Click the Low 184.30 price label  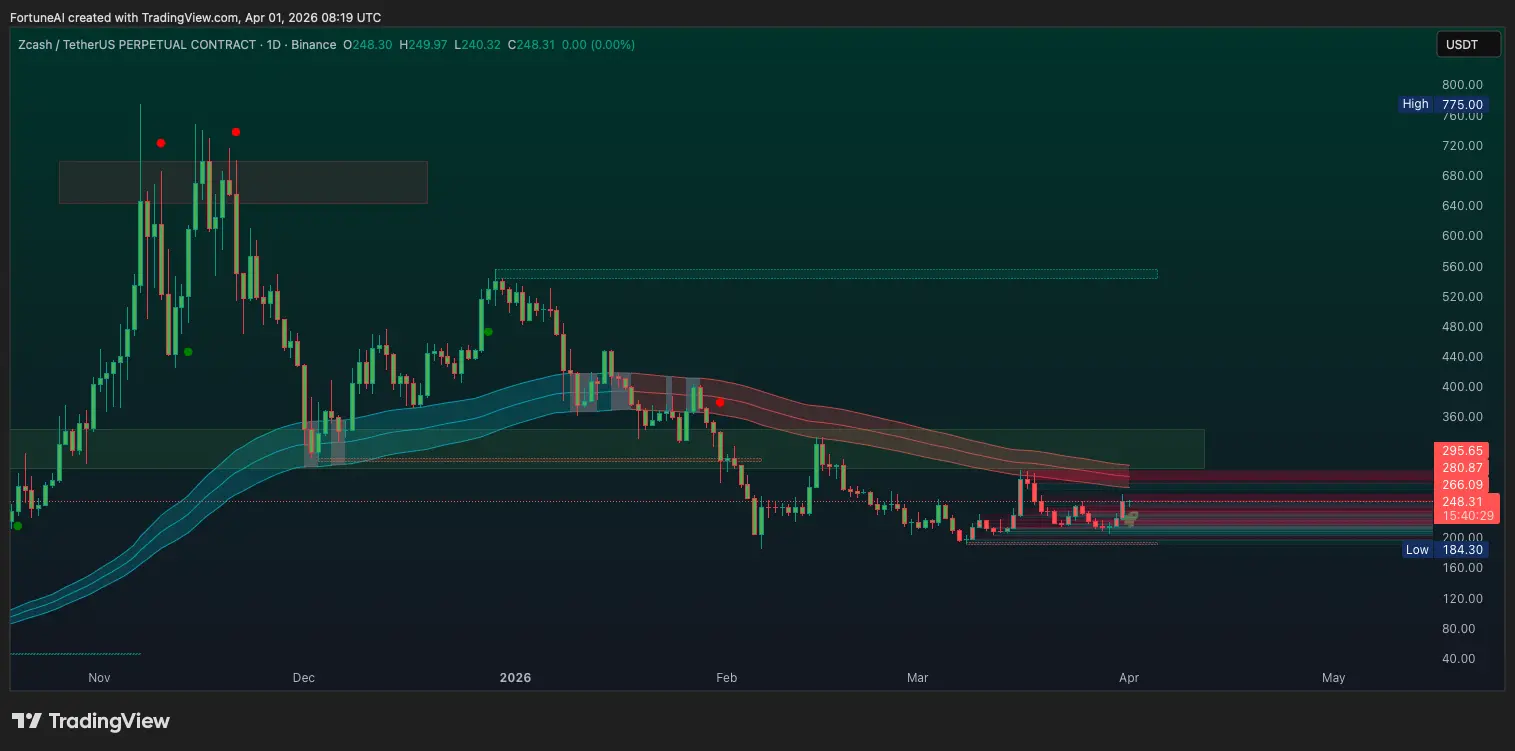pyautogui.click(x=1446, y=550)
